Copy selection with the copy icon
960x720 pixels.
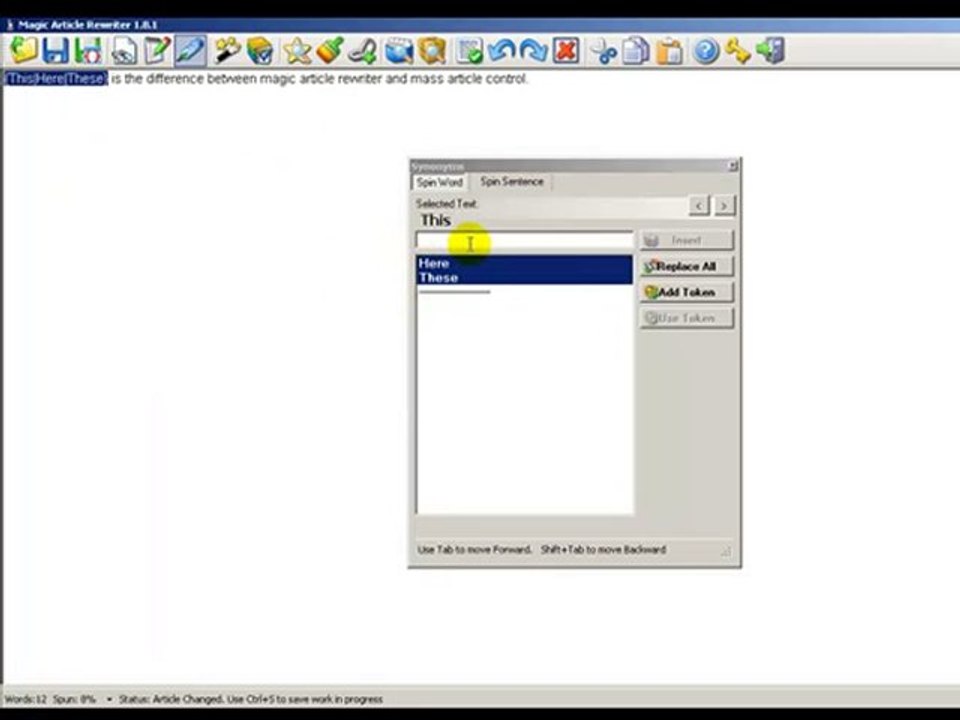click(636, 51)
